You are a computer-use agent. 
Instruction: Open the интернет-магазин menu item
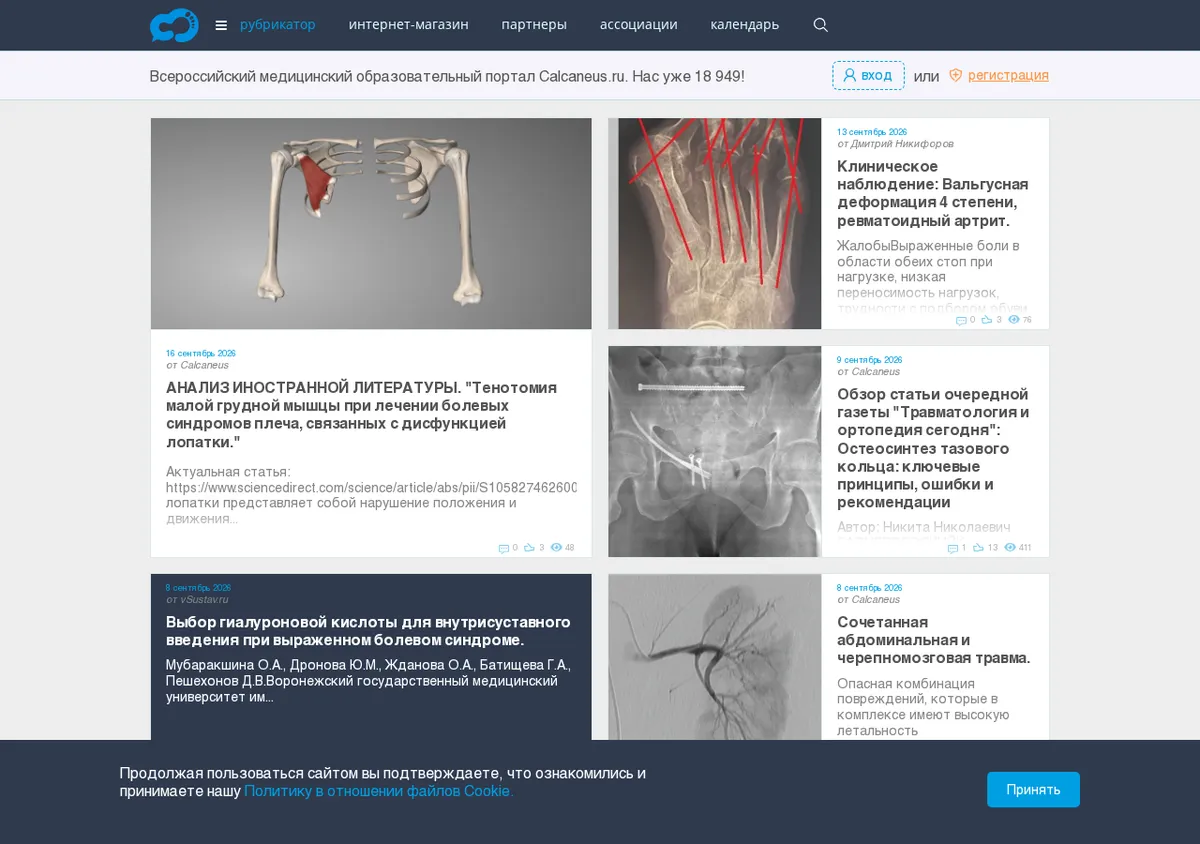[x=408, y=25]
